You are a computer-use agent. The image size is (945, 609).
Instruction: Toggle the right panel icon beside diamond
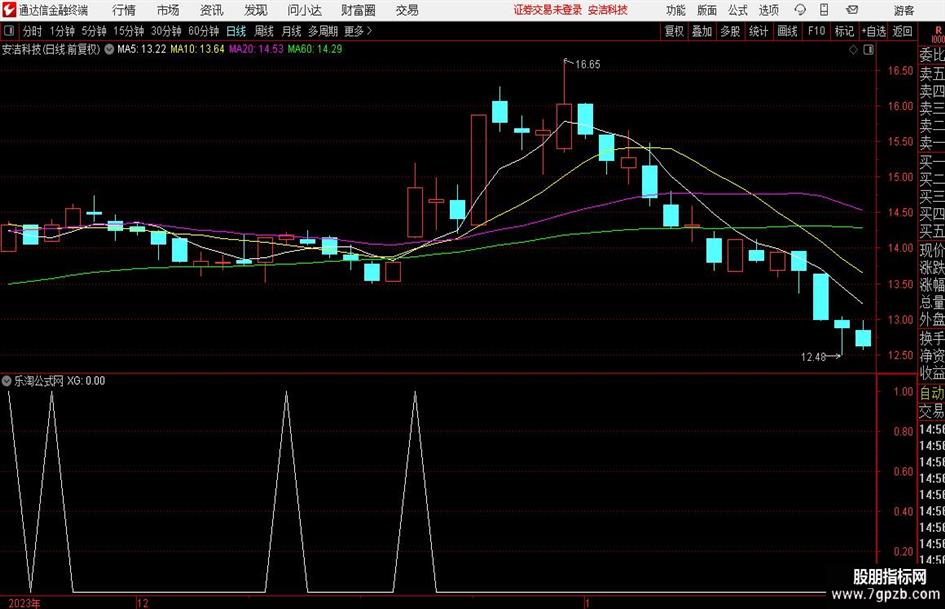pyautogui.click(x=868, y=50)
